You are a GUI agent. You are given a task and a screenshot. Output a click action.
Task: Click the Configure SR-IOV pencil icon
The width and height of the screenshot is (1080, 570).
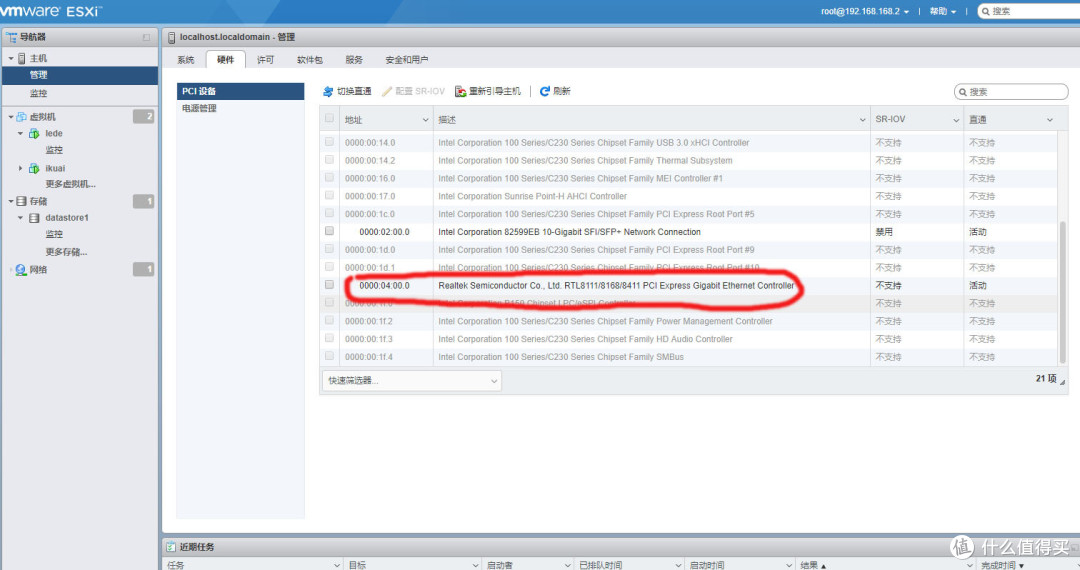coord(386,91)
